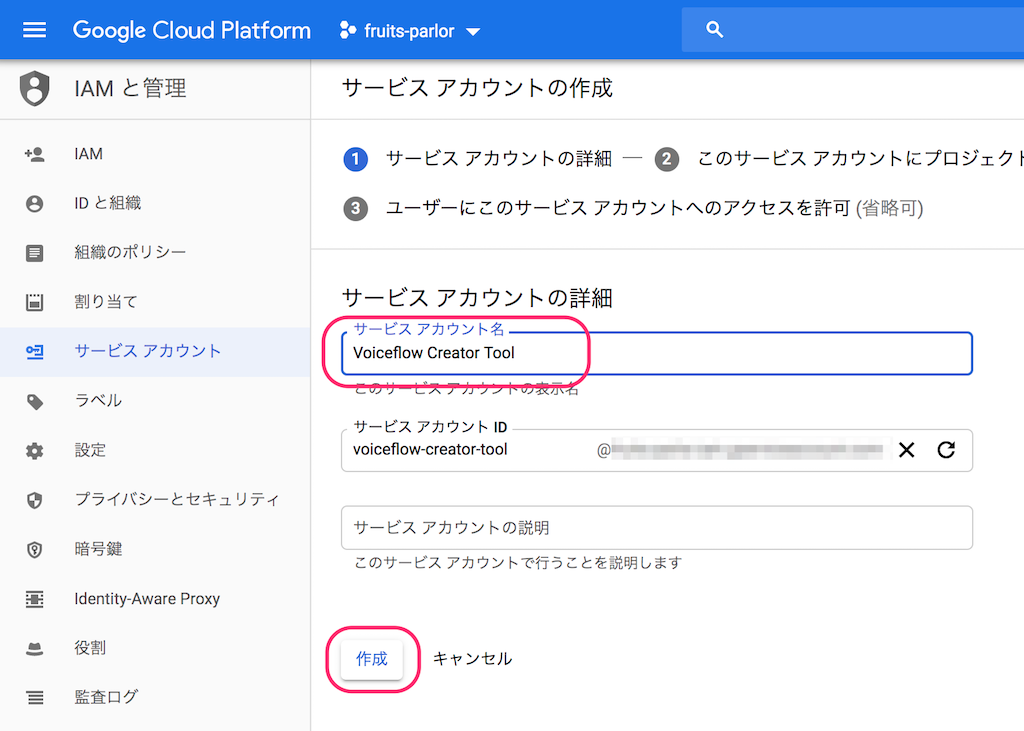The width and height of the screenshot is (1024, 731).
Task: Click the サービス アカウント名 field
Action: (x=657, y=353)
